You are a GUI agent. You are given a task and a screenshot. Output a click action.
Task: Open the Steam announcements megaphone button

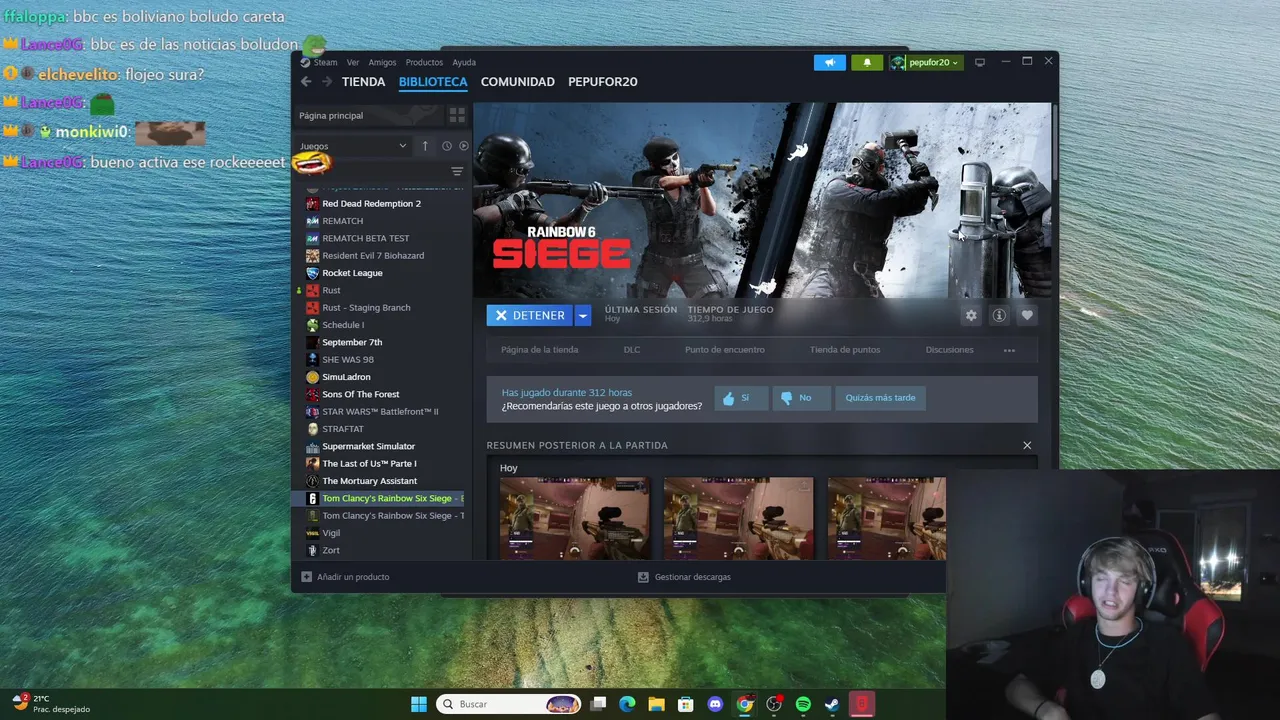tap(829, 62)
